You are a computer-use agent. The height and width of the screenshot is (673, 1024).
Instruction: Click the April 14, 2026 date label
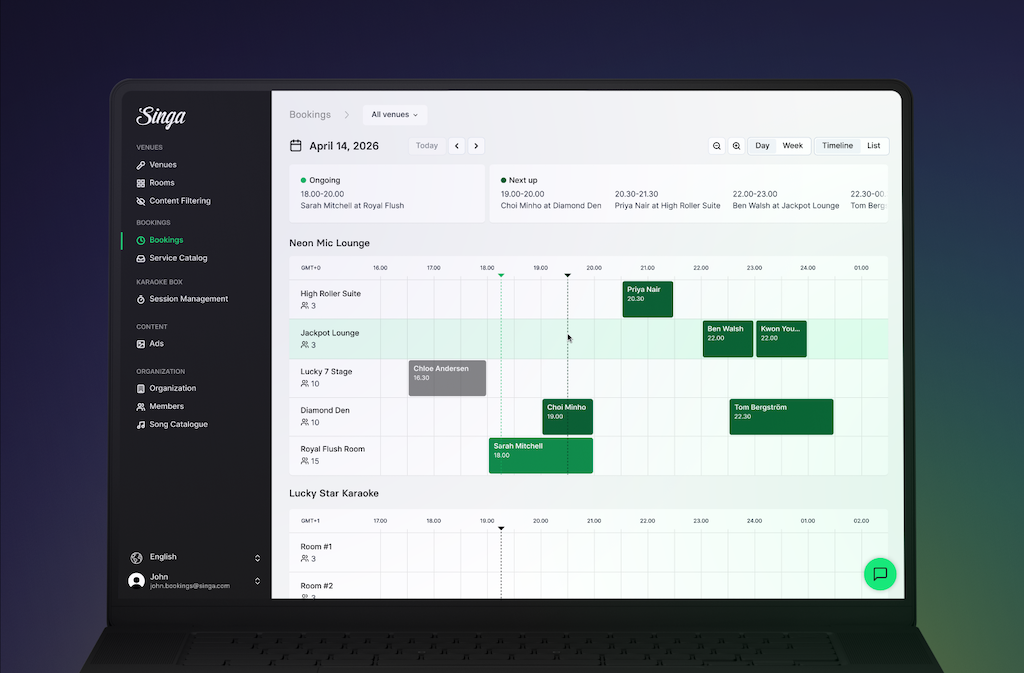click(x=344, y=146)
